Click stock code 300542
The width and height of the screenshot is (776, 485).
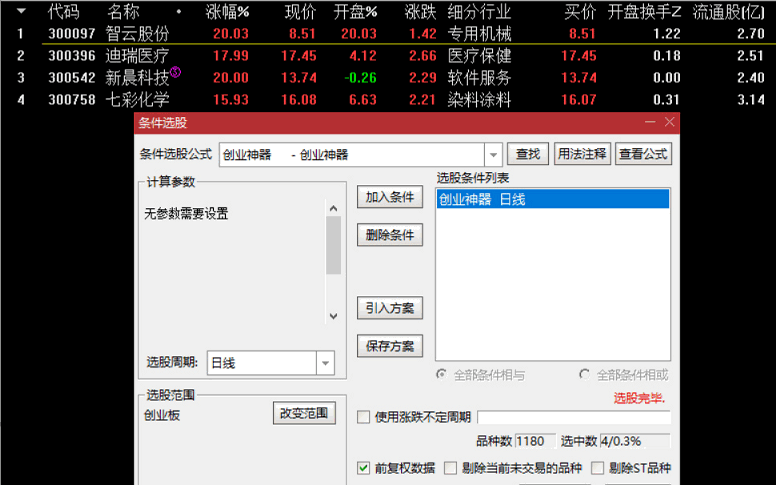click(72, 78)
